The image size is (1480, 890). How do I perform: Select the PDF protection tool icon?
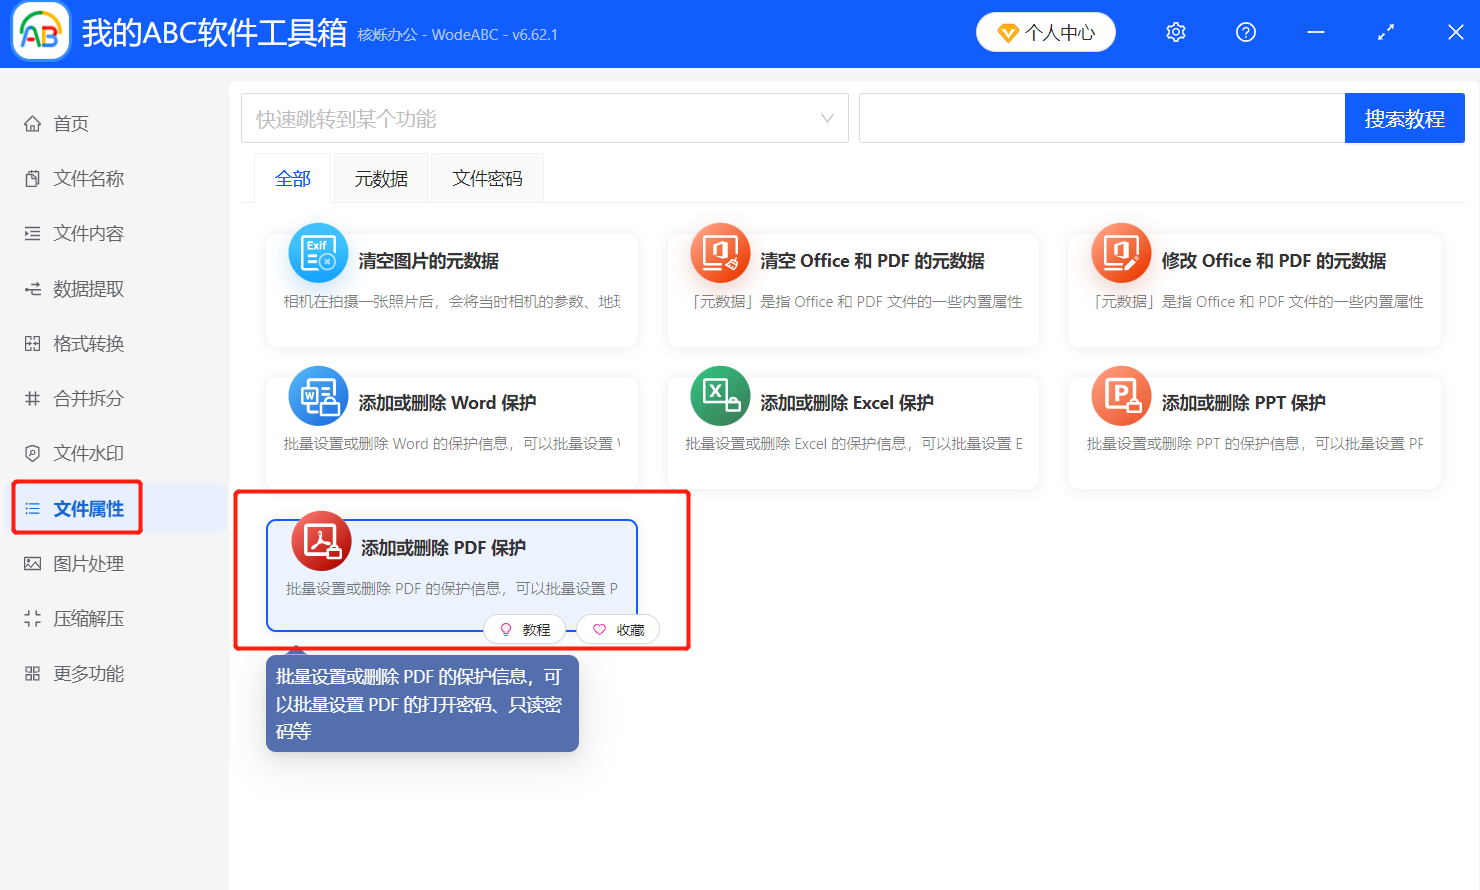pos(320,541)
